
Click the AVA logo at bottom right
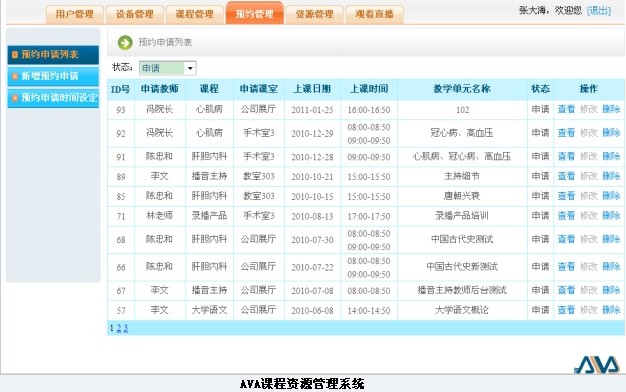[x=596, y=364]
